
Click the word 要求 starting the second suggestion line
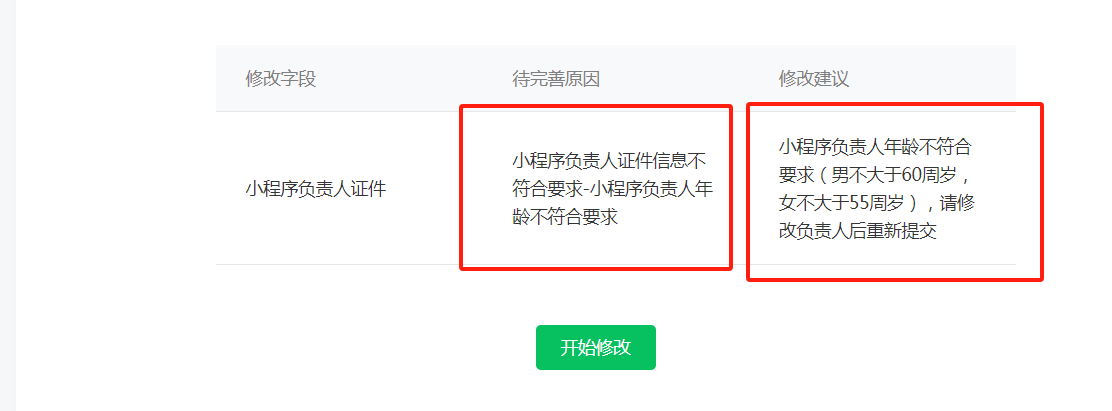click(x=796, y=175)
